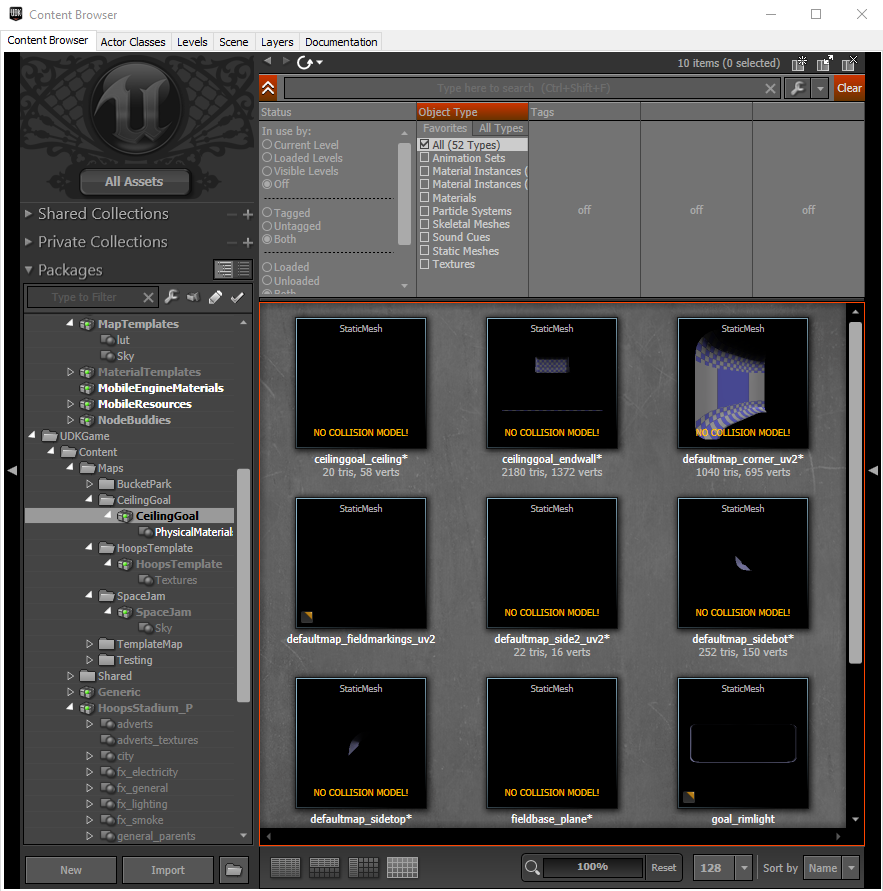Image resolution: width=883 pixels, height=891 pixels.
Task: Select the wrench filter icon beside package filter field
Action: pyautogui.click(x=171, y=297)
